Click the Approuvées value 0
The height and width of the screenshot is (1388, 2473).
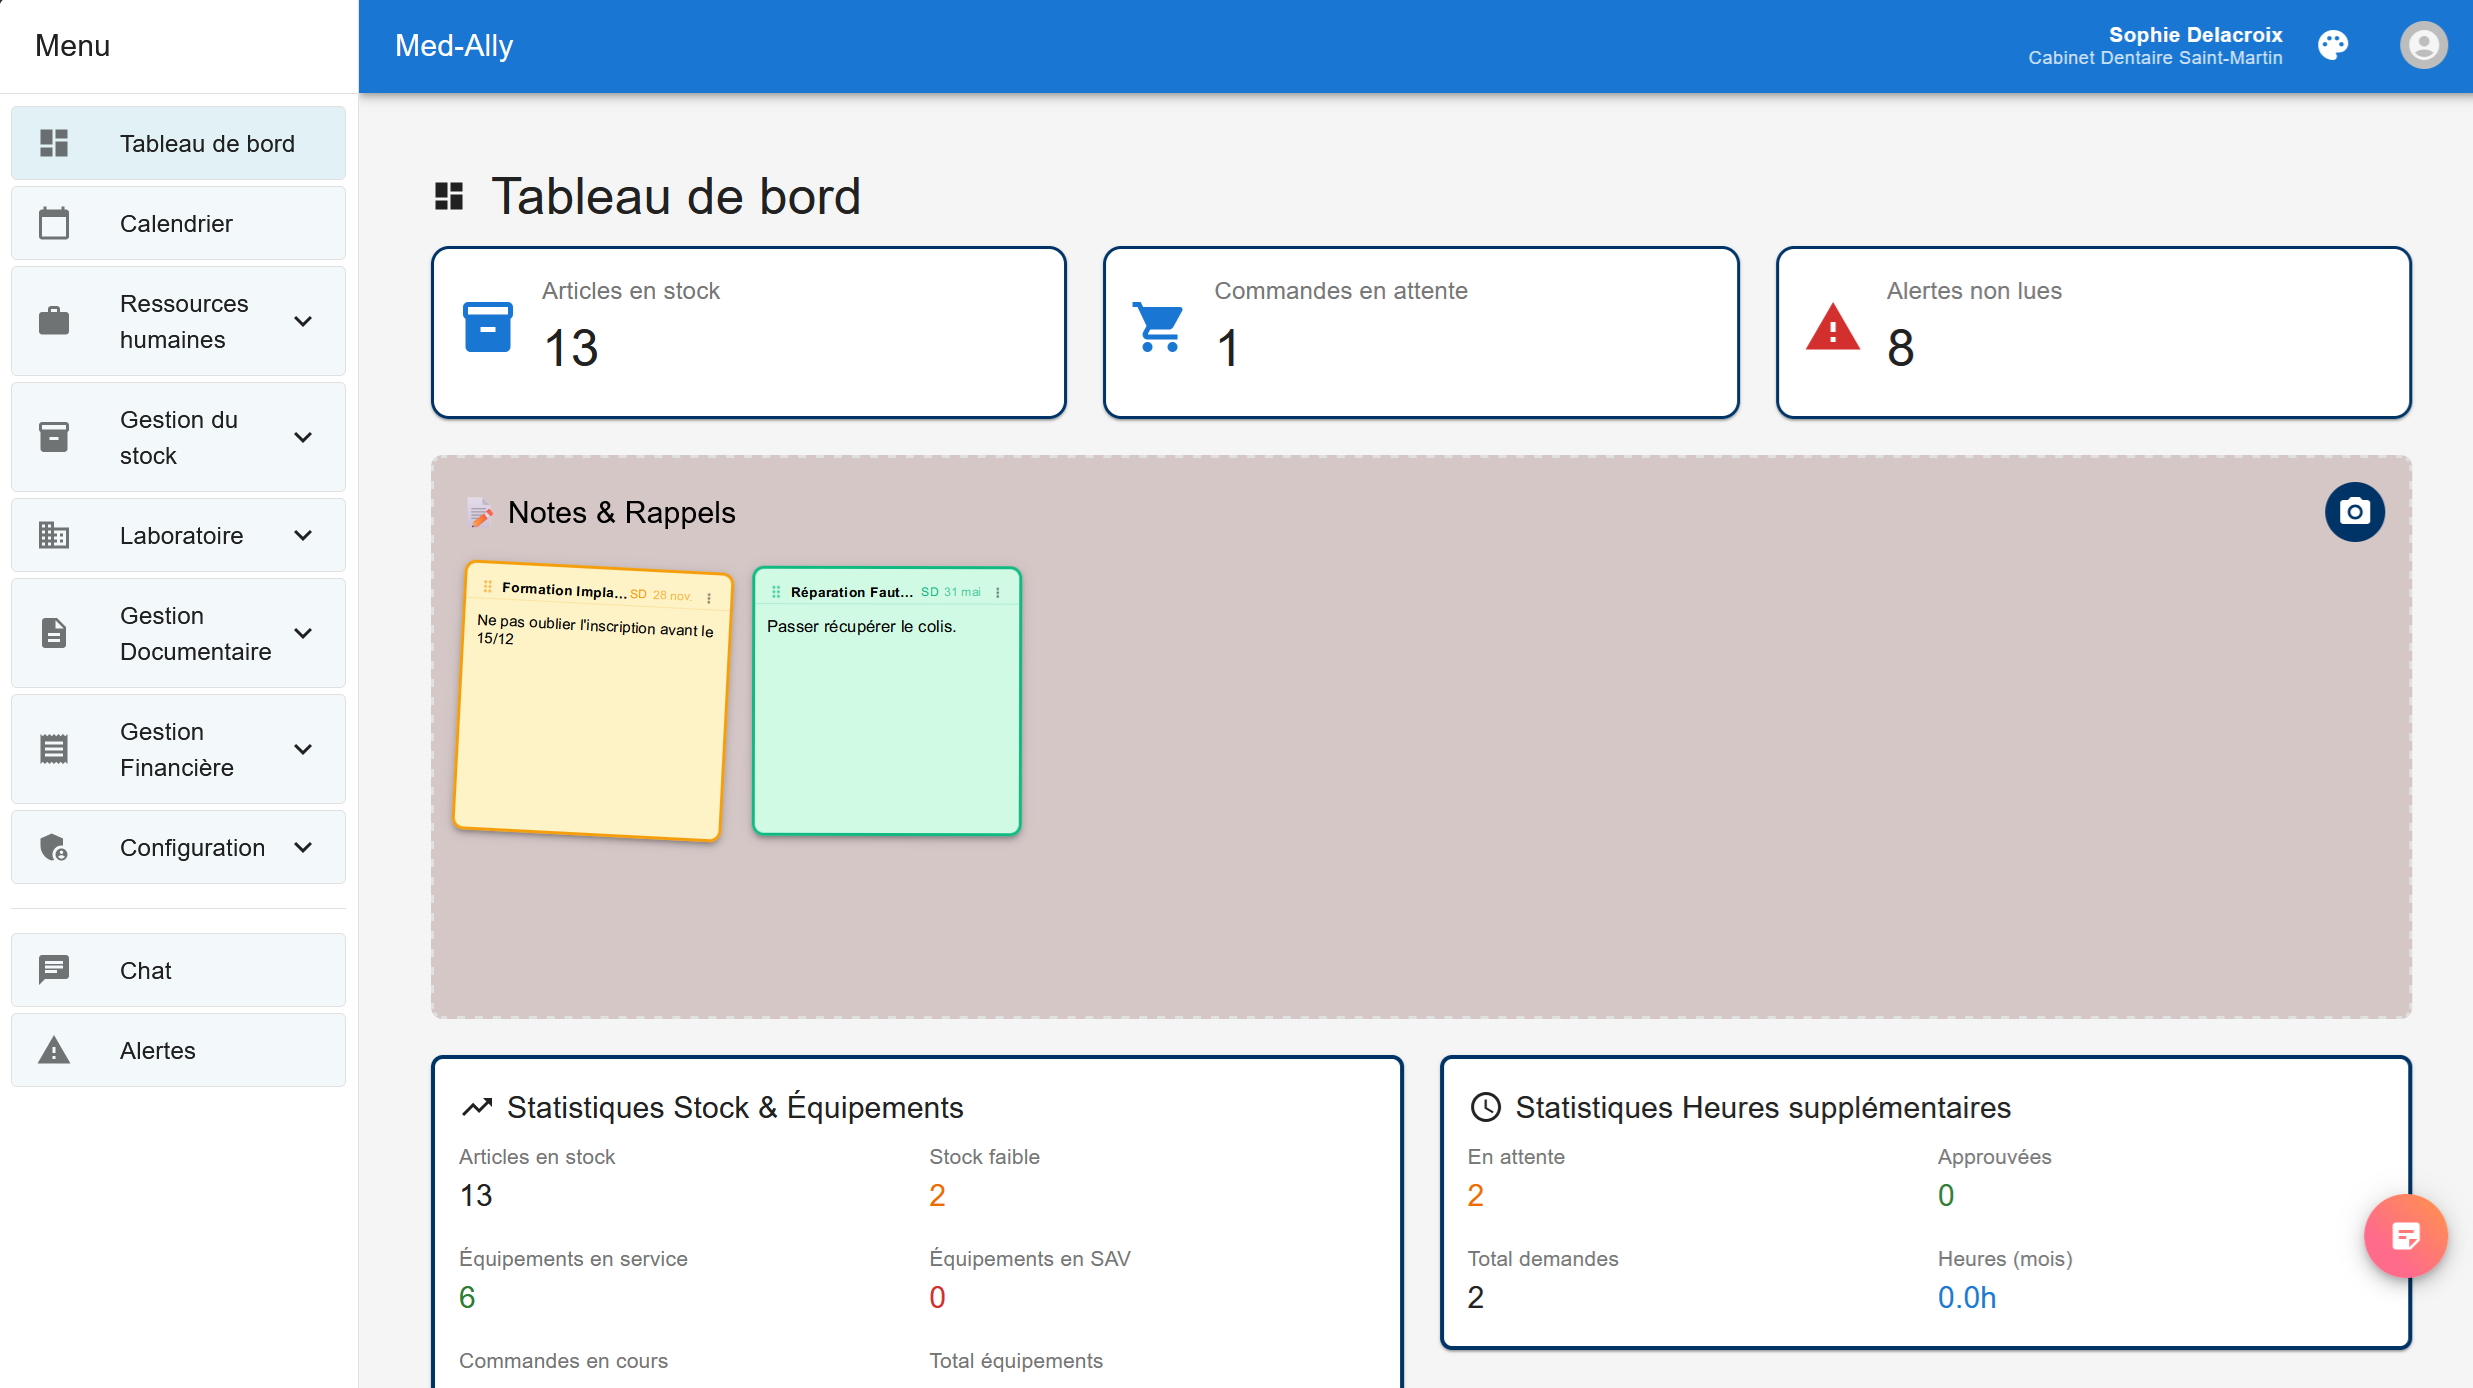coord(1945,1195)
